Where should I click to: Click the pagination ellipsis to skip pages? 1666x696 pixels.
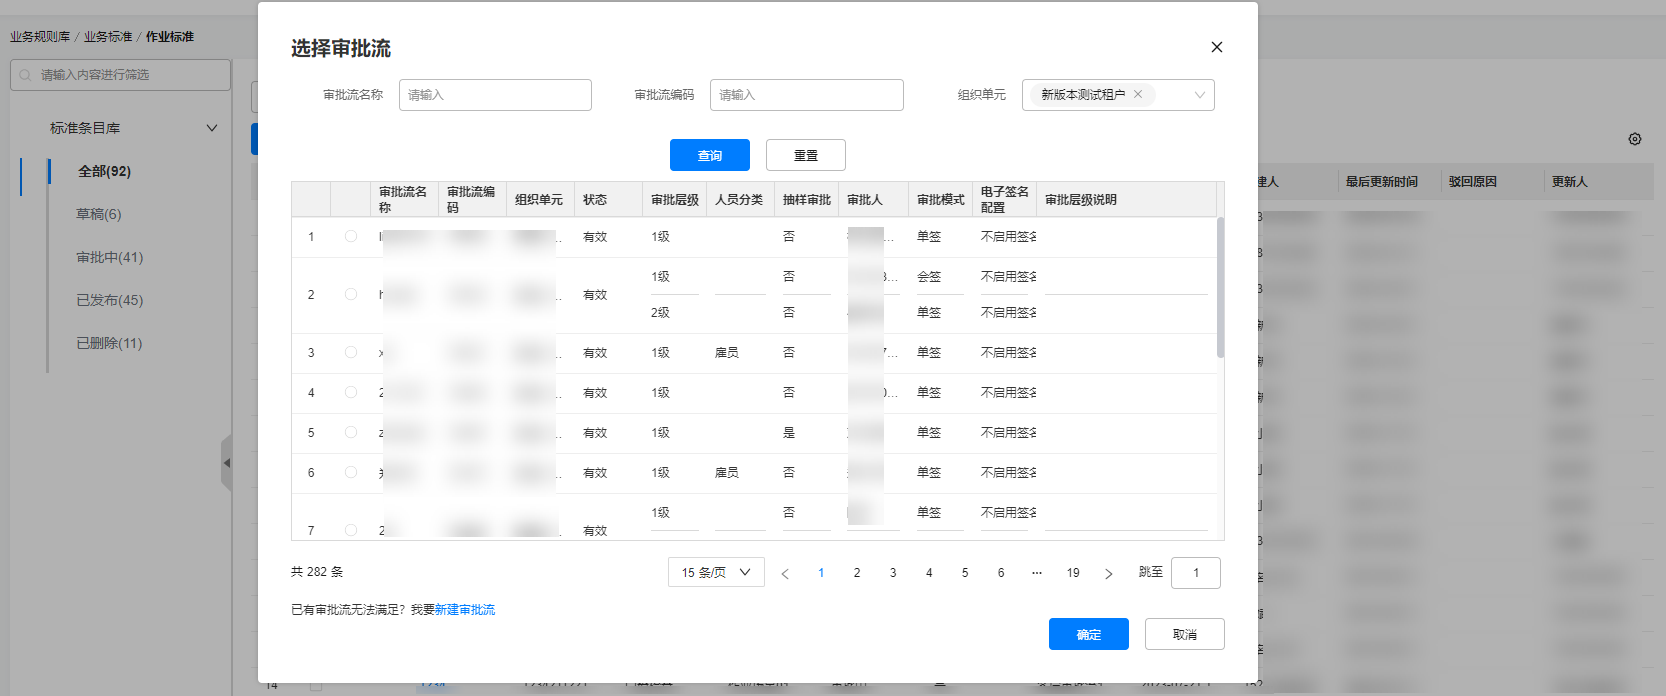click(x=1037, y=573)
